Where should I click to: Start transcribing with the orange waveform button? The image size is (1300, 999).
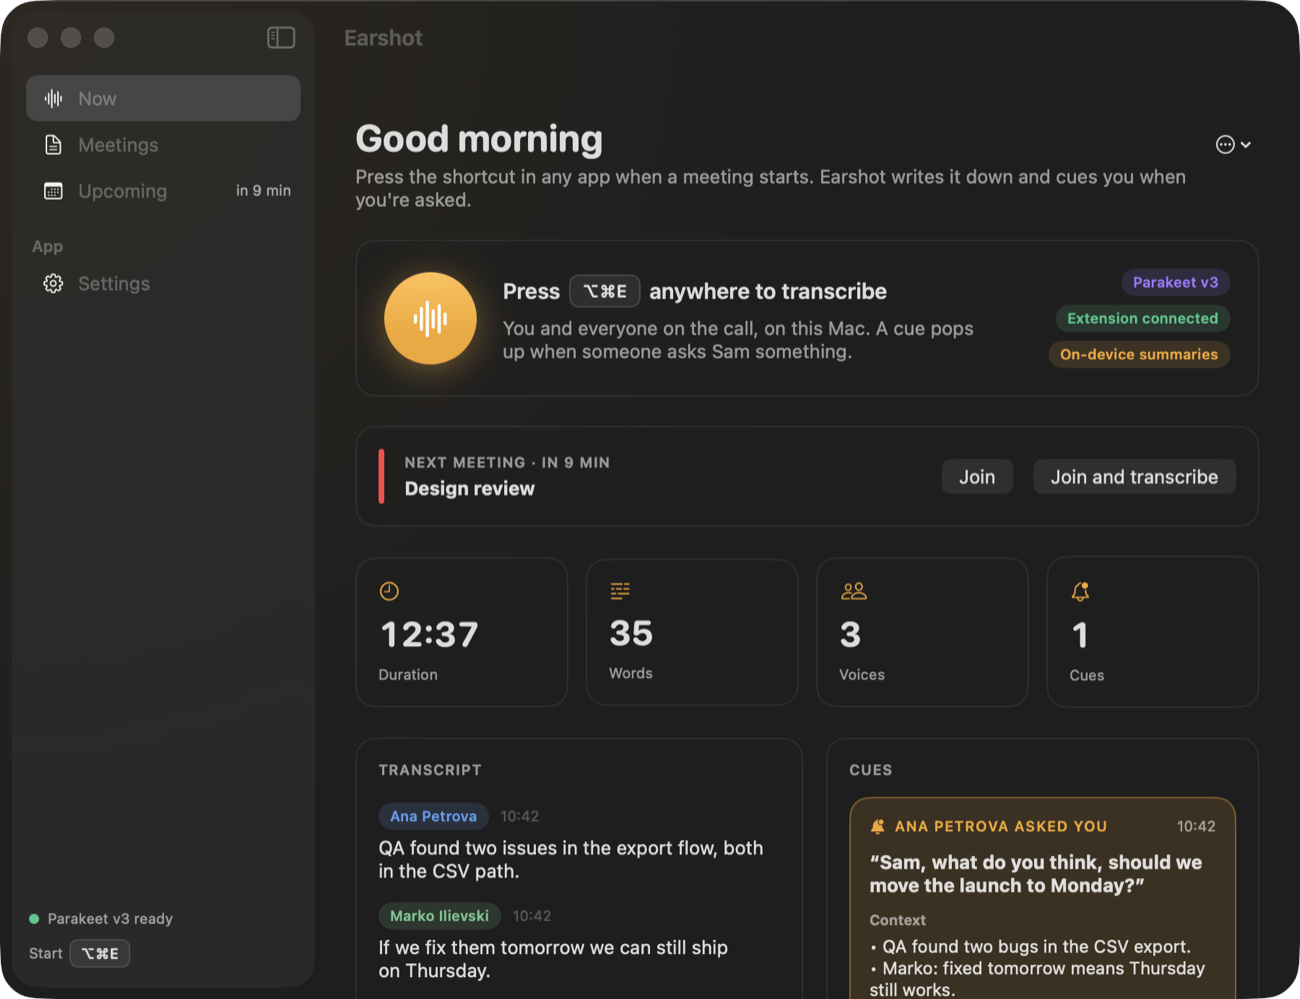[430, 318]
